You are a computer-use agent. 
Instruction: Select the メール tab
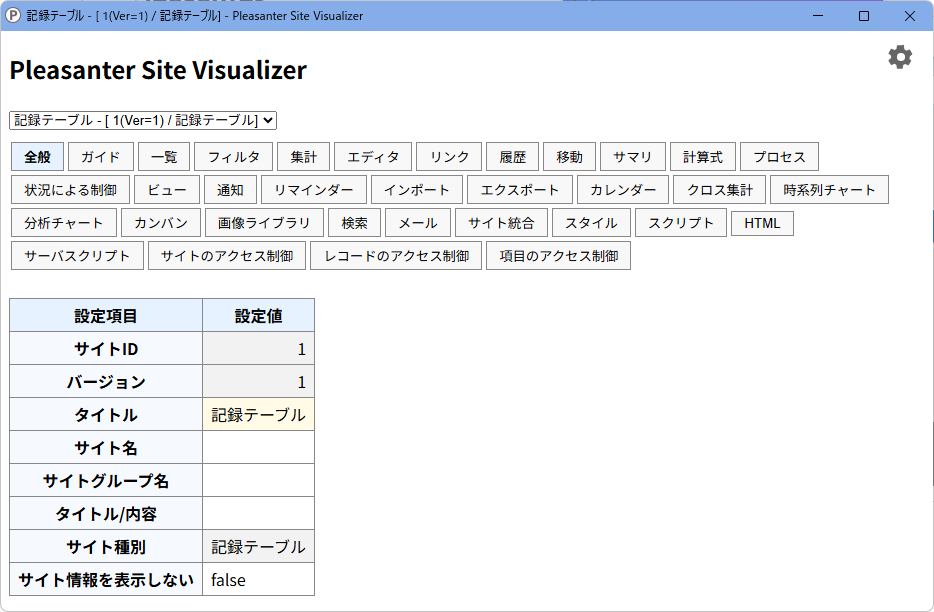(418, 223)
